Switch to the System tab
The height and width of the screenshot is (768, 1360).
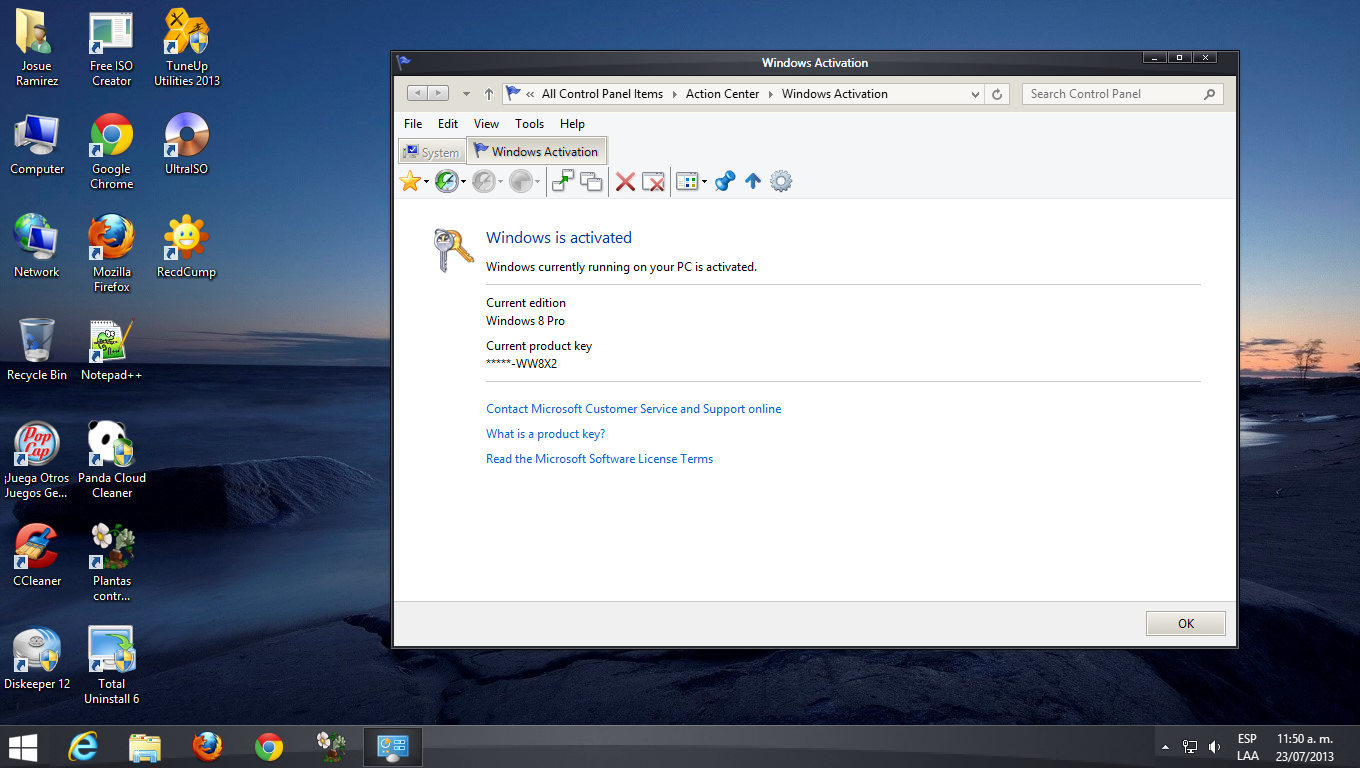coord(432,152)
